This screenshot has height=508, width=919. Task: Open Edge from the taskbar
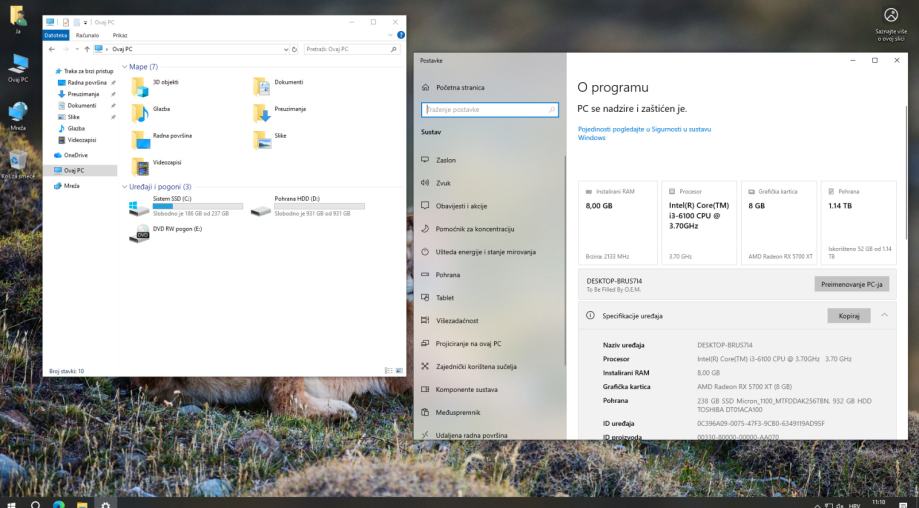(x=59, y=504)
